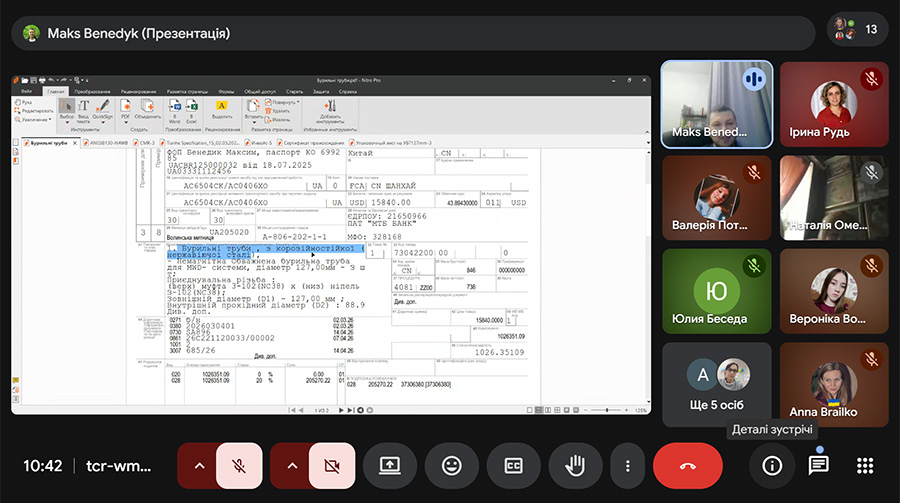Image resolution: width=900 pixels, height=503 pixels.
Task: Click Anna Brailko's video tile
Action: tap(833, 384)
